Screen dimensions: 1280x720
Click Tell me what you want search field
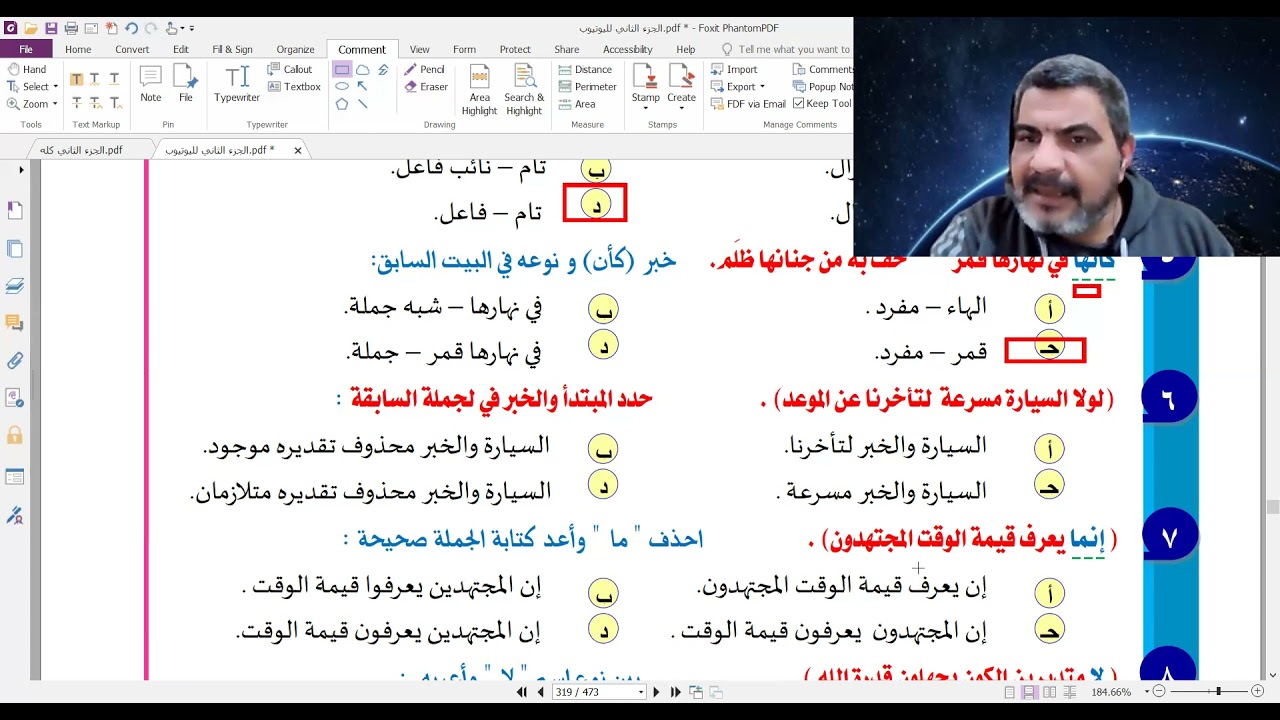coord(785,49)
